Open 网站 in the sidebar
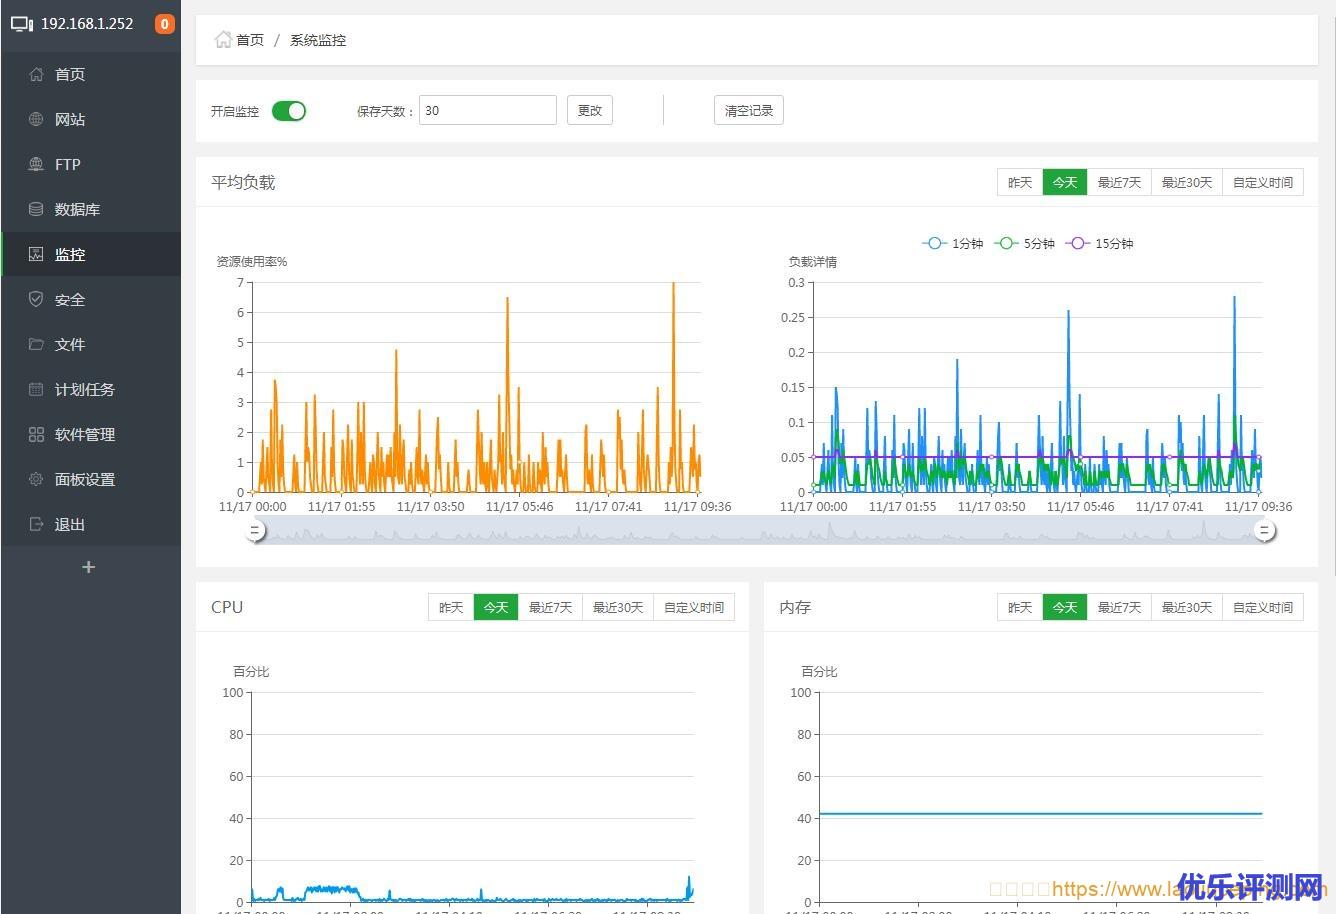 91,119
